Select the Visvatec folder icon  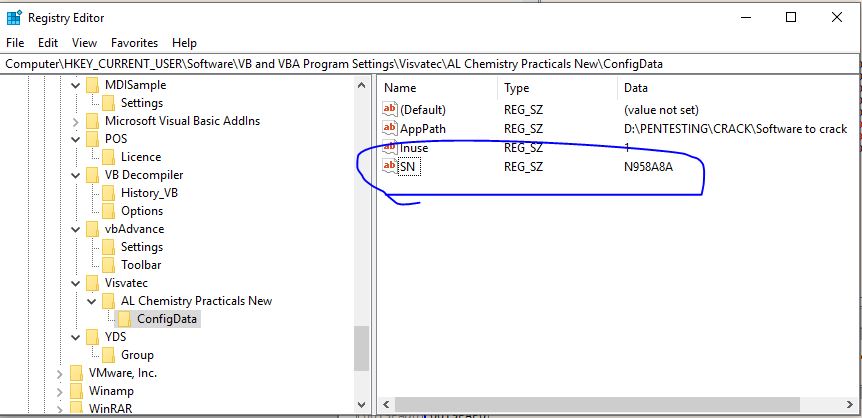click(x=92, y=283)
